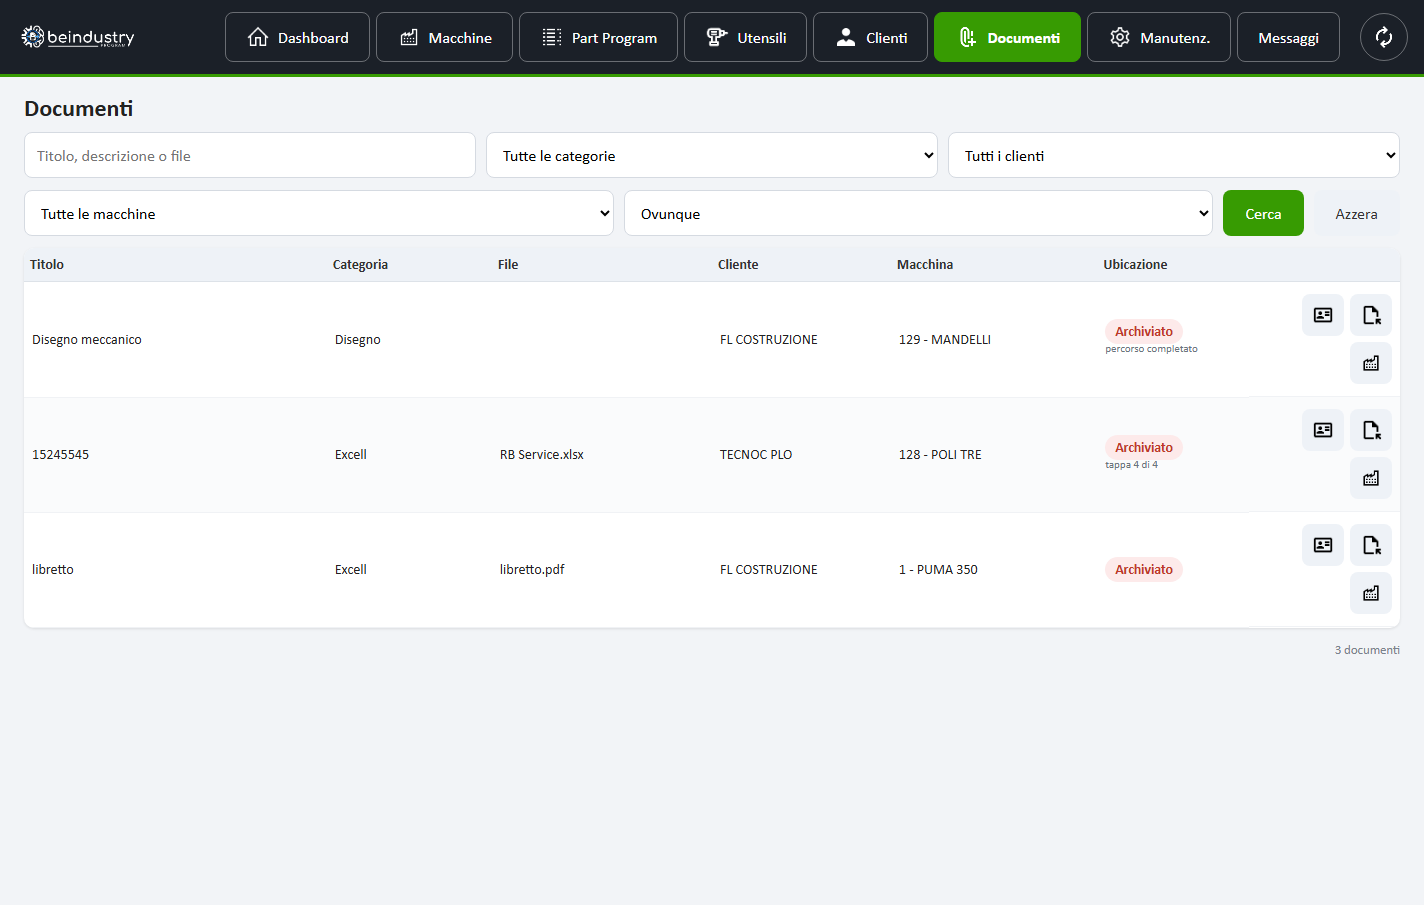Open card icon for 15245545 row
This screenshot has height=905, width=1424.
pos(1323,430)
